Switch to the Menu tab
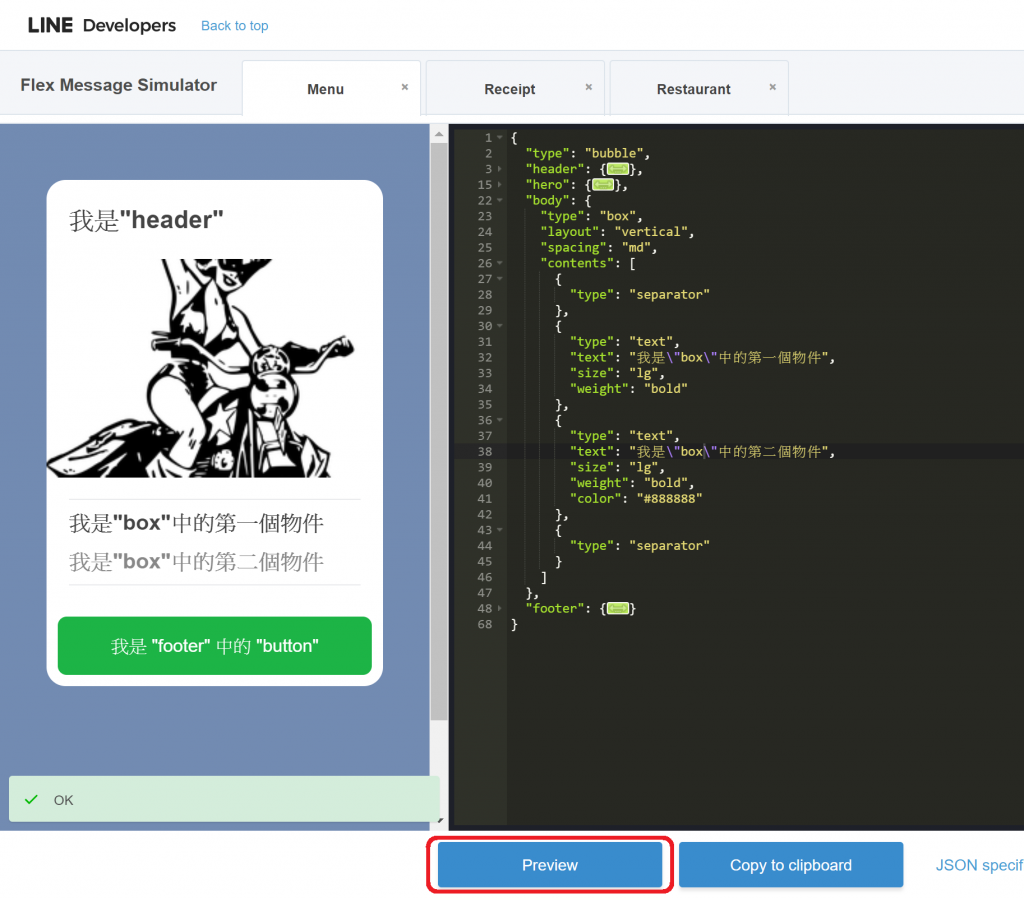The width and height of the screenshot is (1024, 898). [325, 89]
